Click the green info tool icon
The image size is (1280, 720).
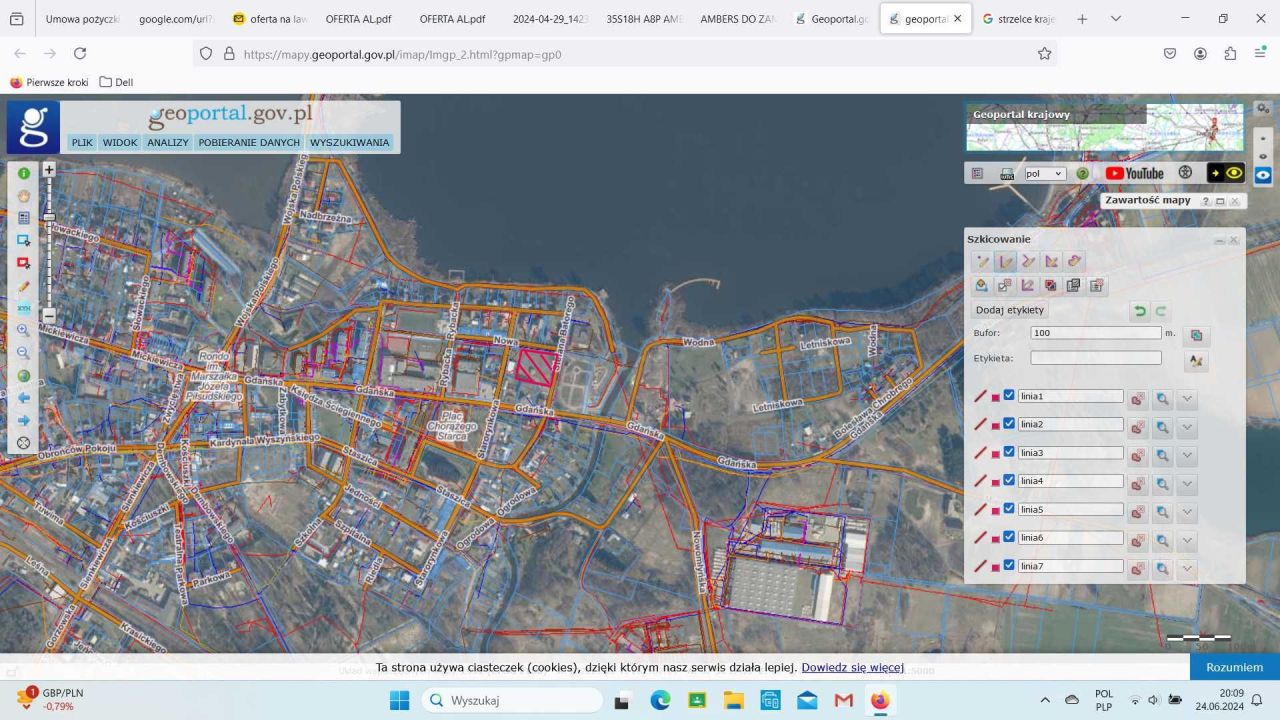(23, 173)
